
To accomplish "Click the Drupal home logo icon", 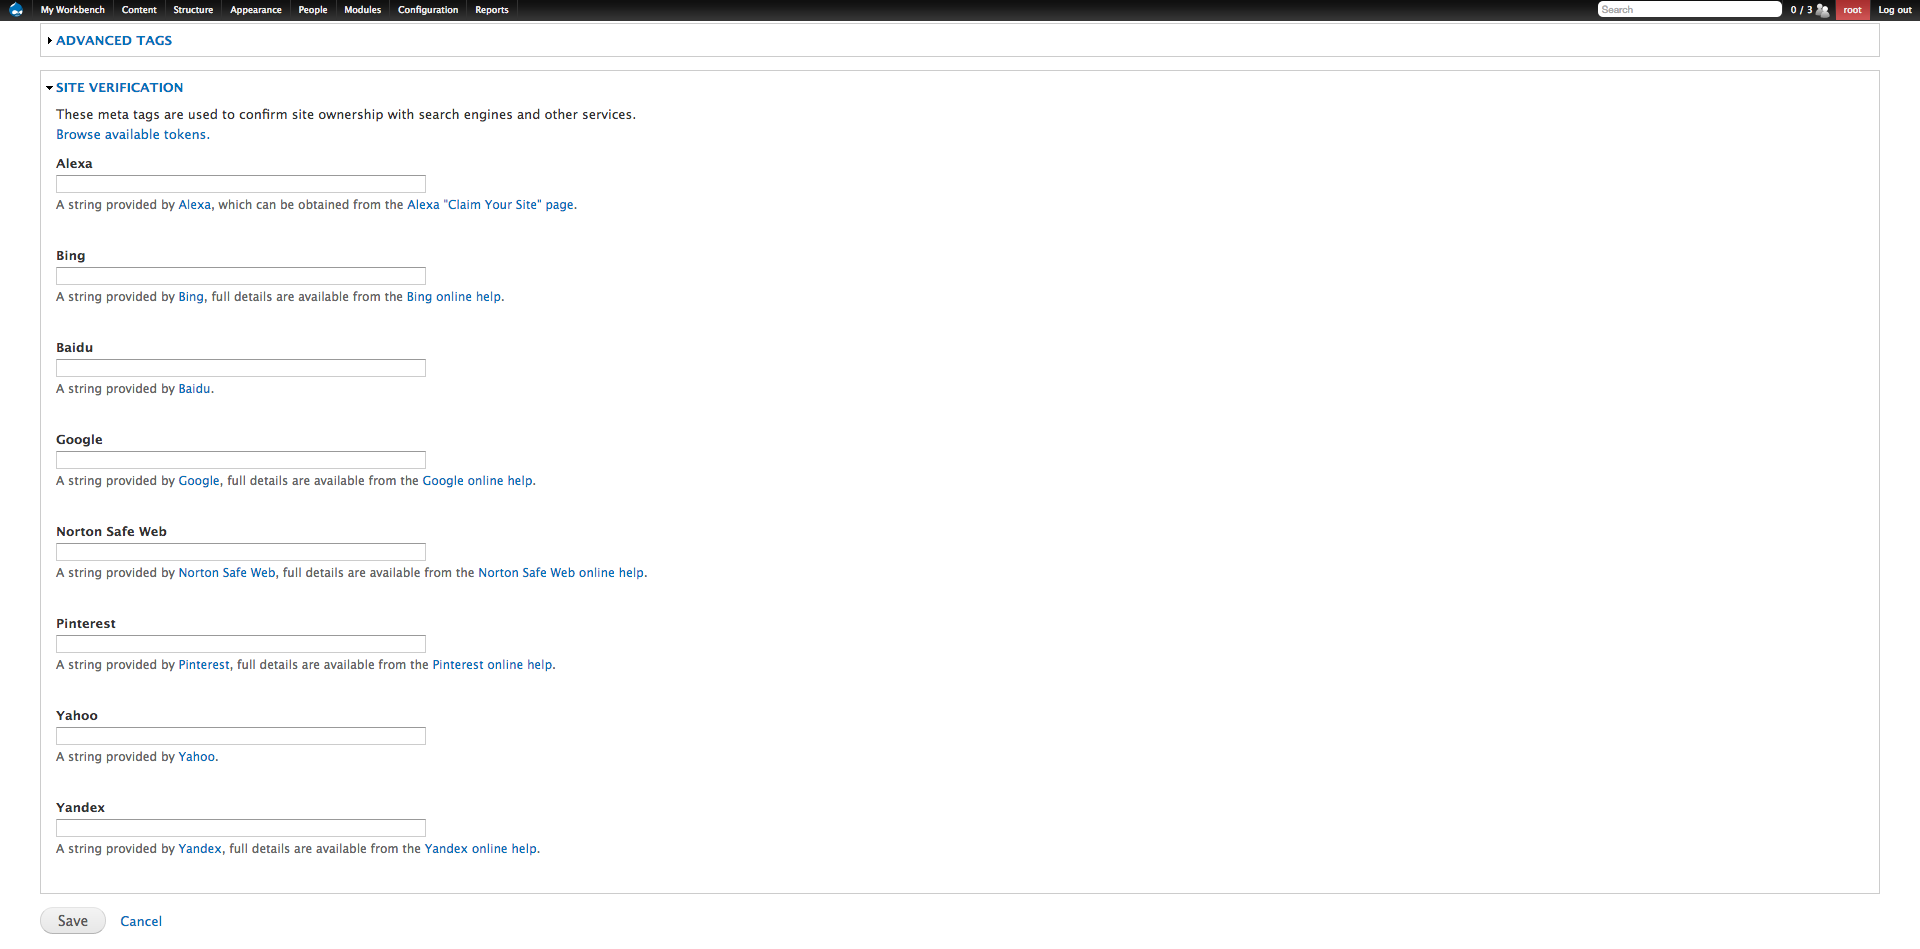I will point(16,10).
